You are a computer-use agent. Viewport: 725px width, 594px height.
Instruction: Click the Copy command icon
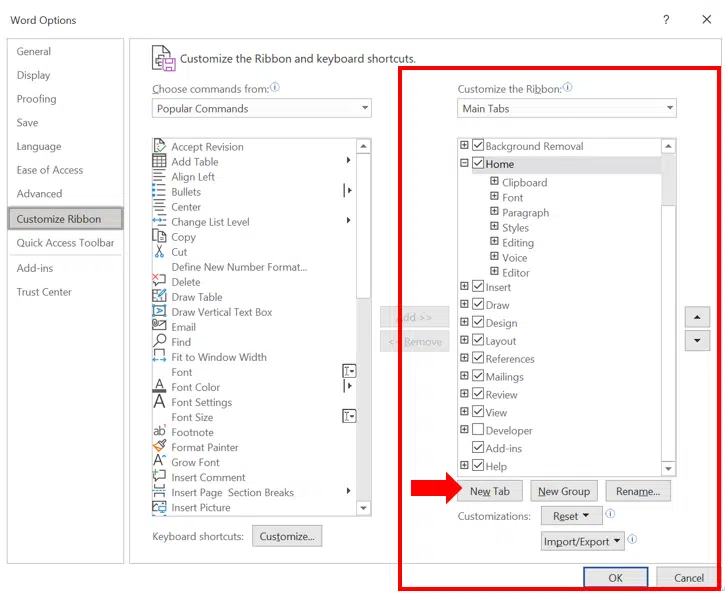click(159, 236)
